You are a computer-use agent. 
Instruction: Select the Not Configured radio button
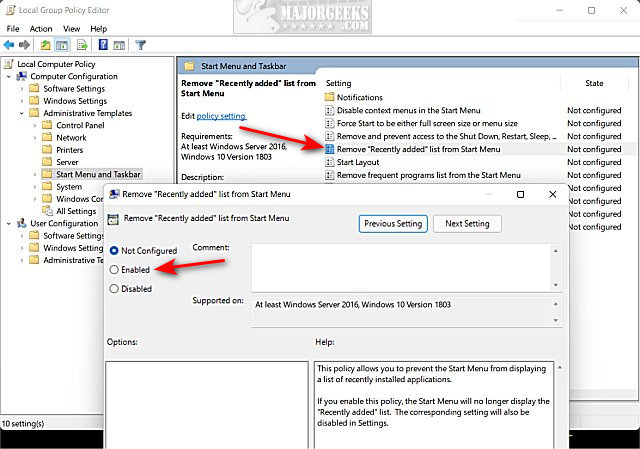114,250
